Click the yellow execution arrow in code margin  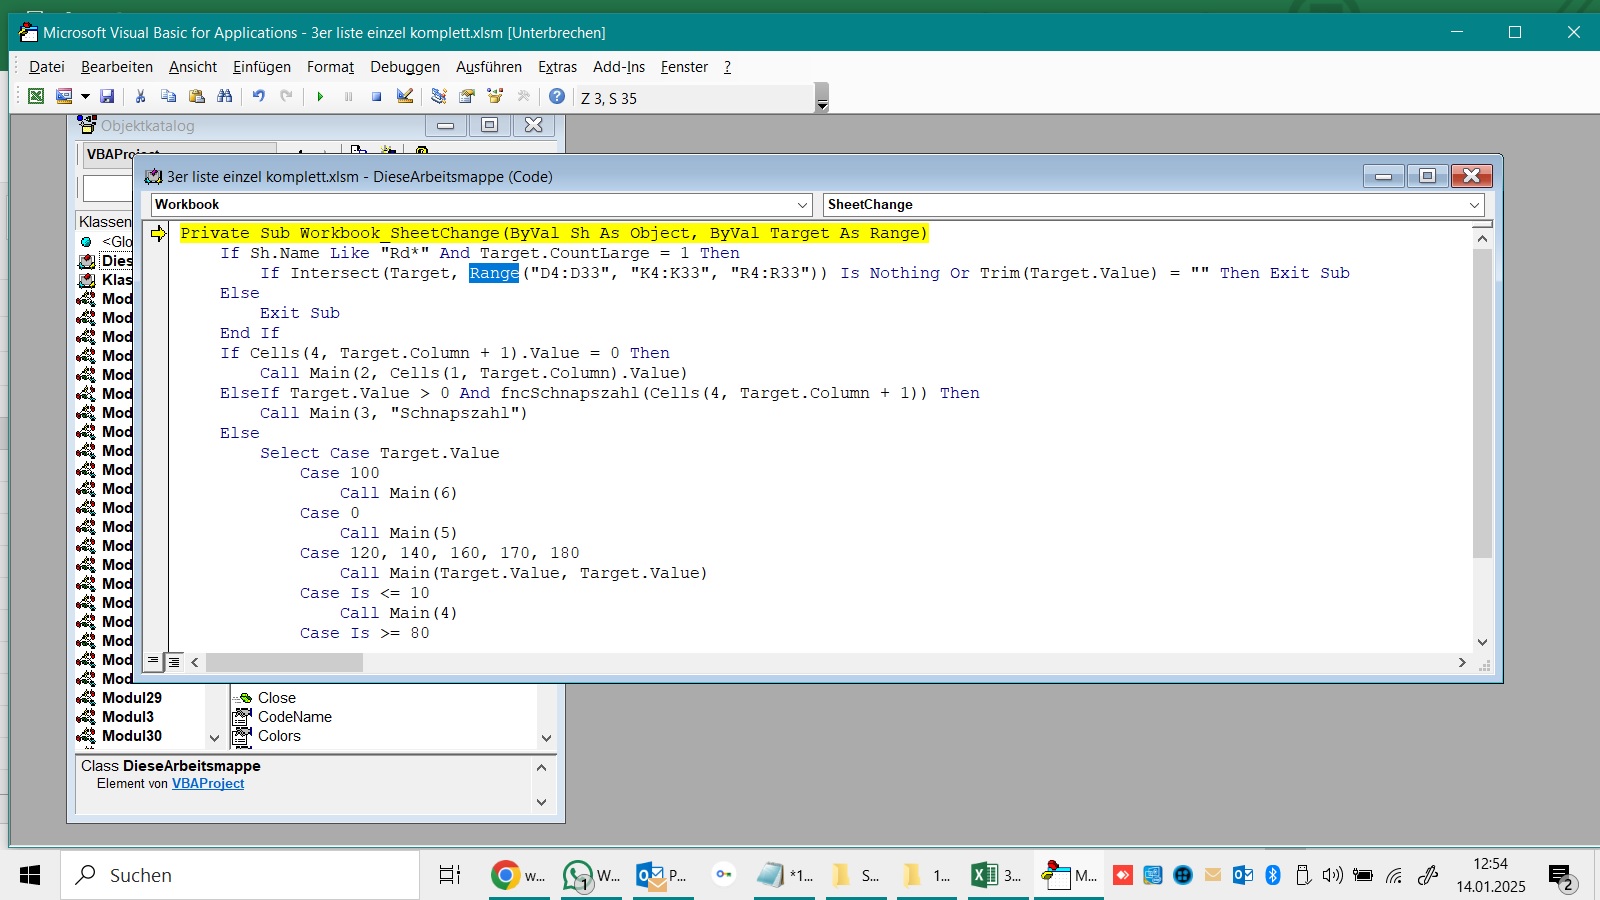coord(158,233)
